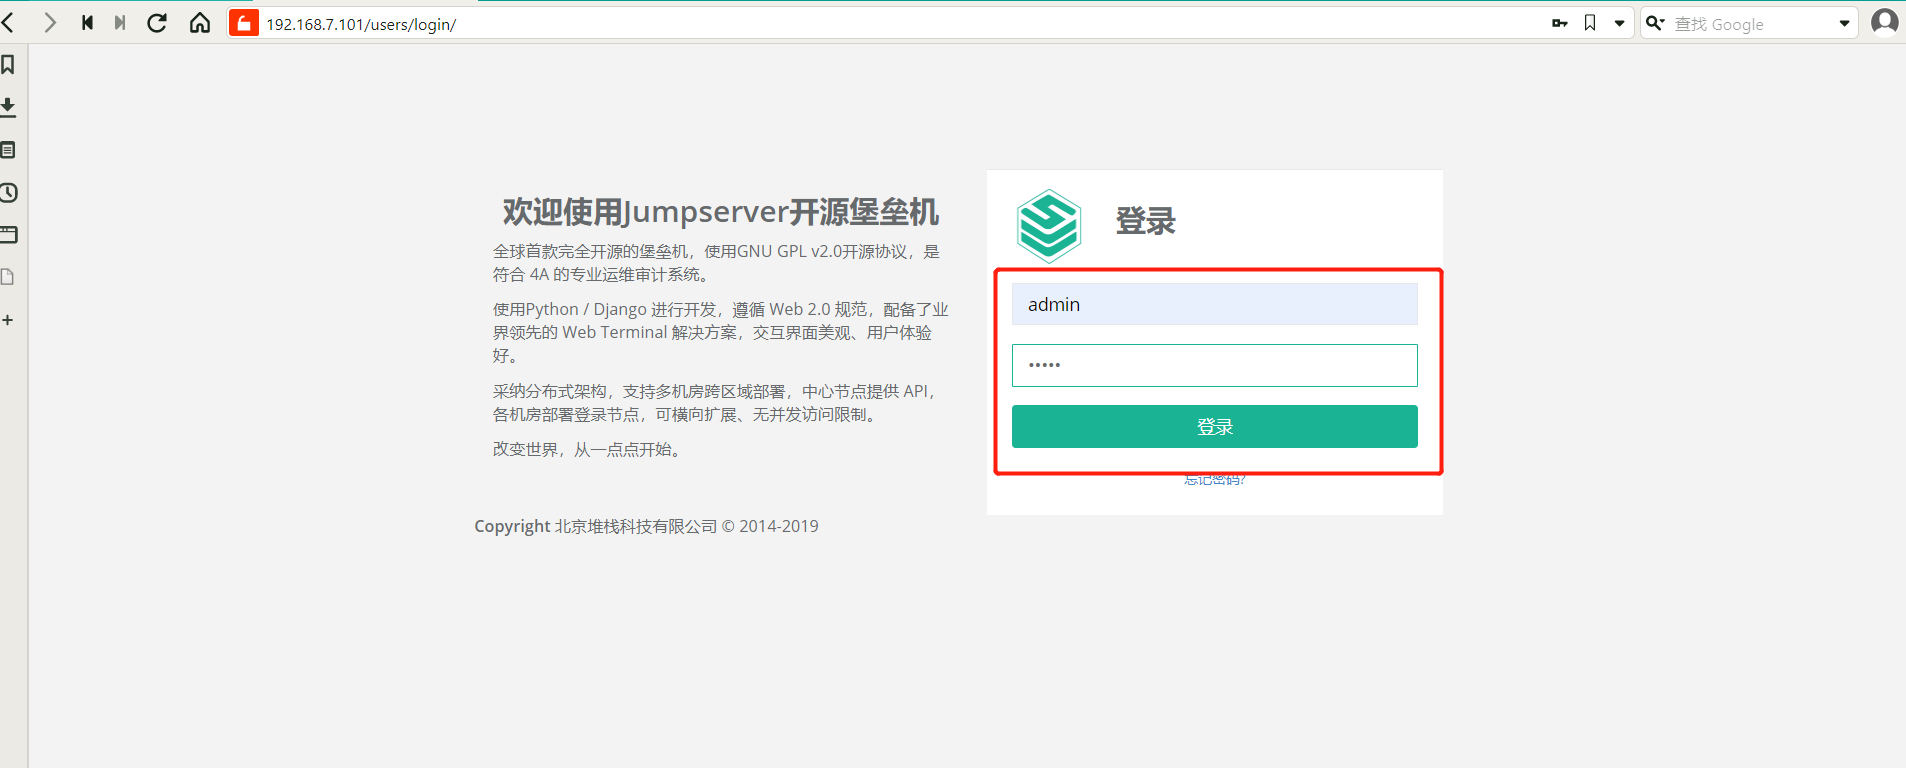
Task: Open the Notes panel in sidebar
Action: tap(8, 150)
